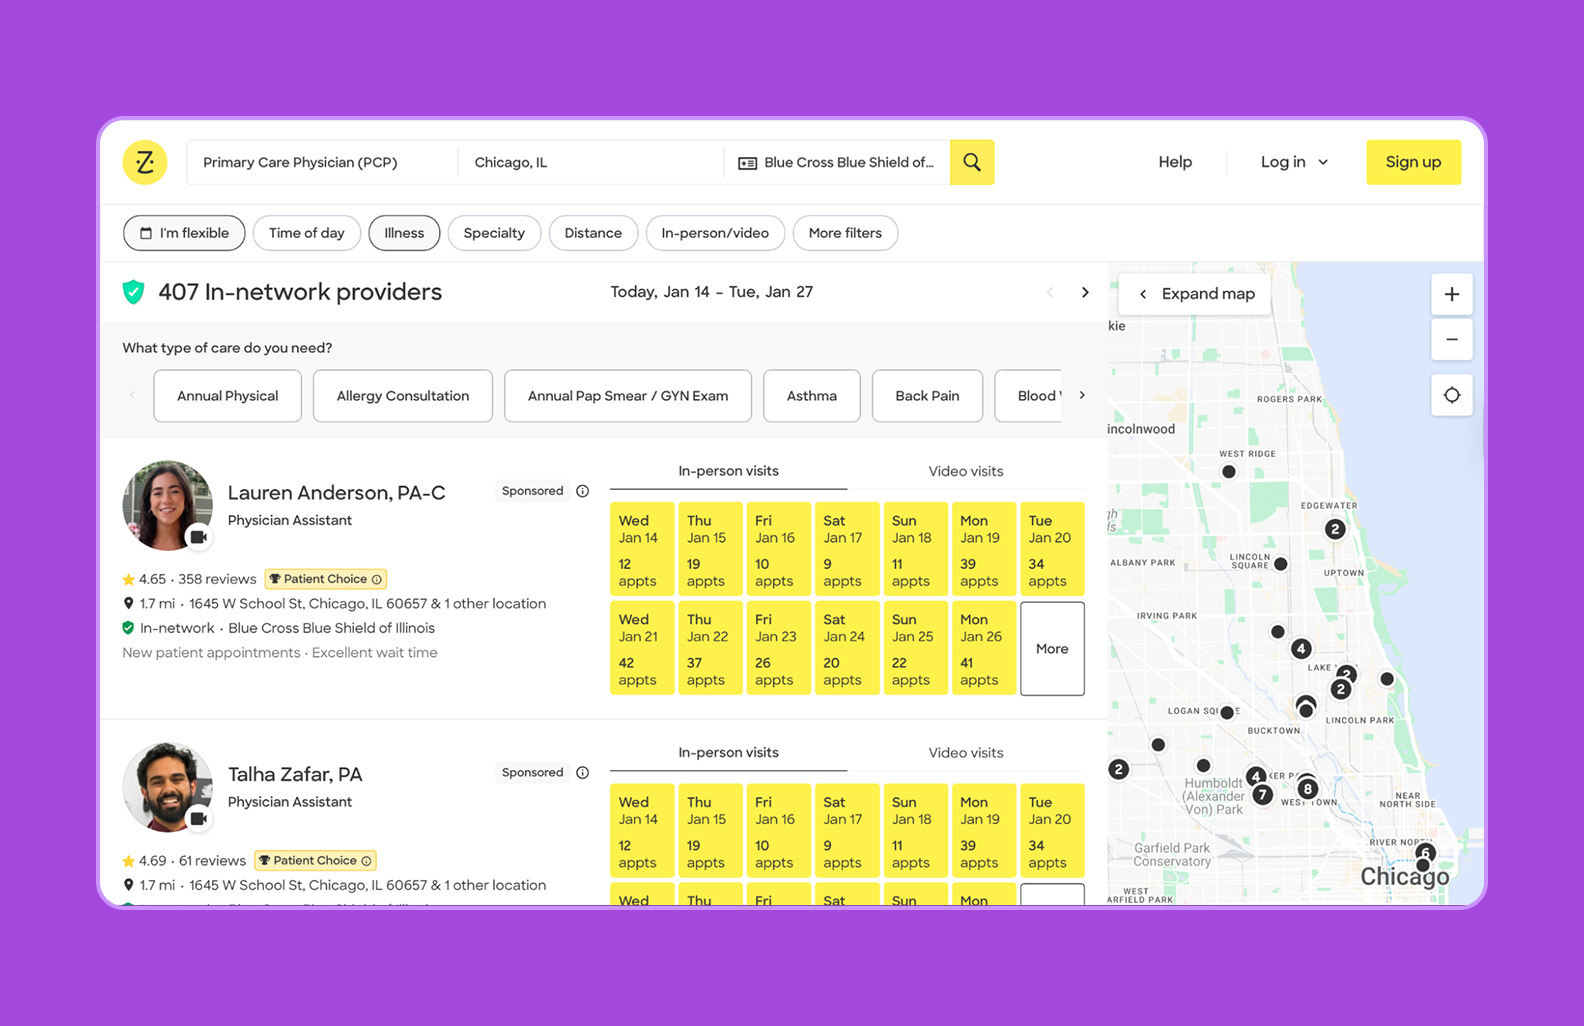Click the yellow search magnifier button

972,162
